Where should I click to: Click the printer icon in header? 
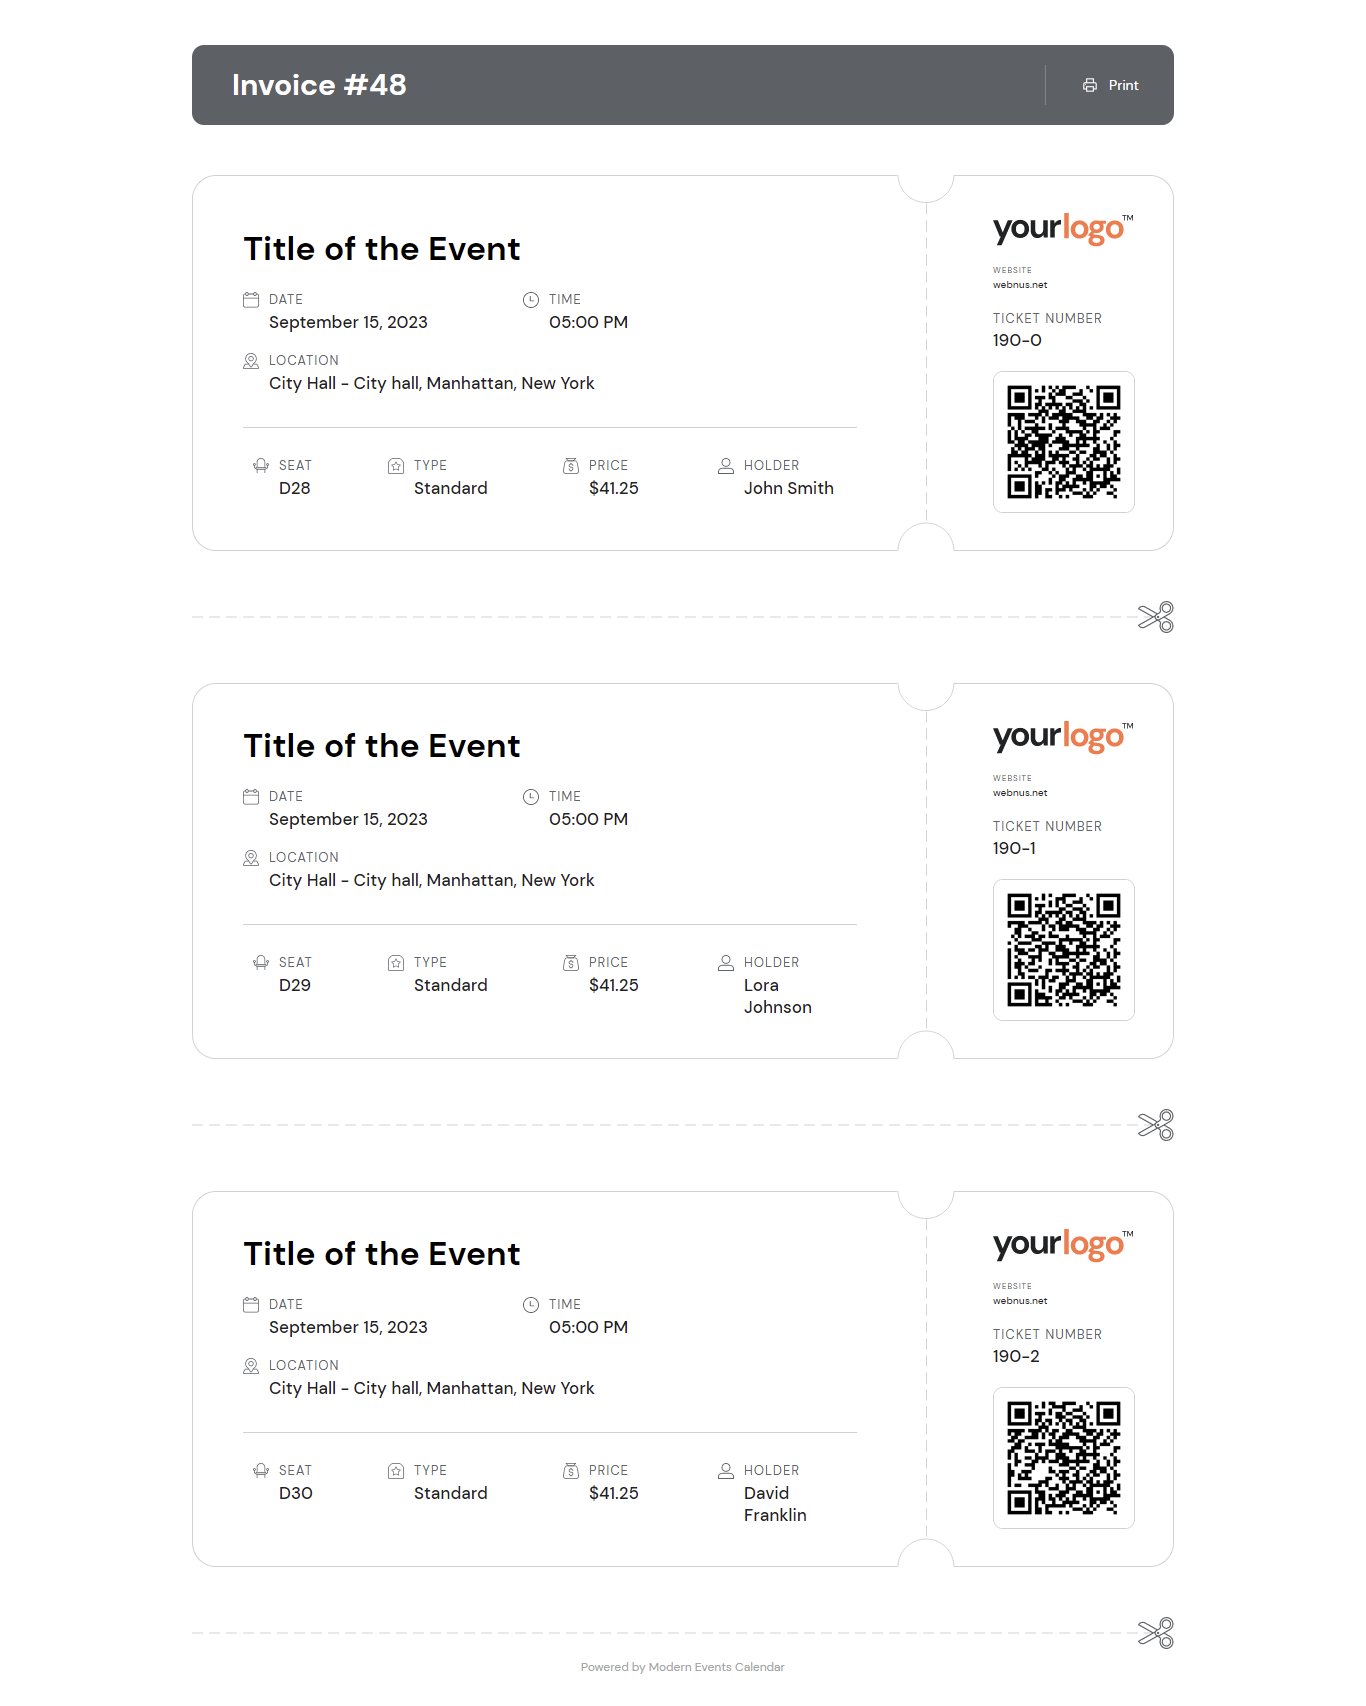click(1090, 85)
